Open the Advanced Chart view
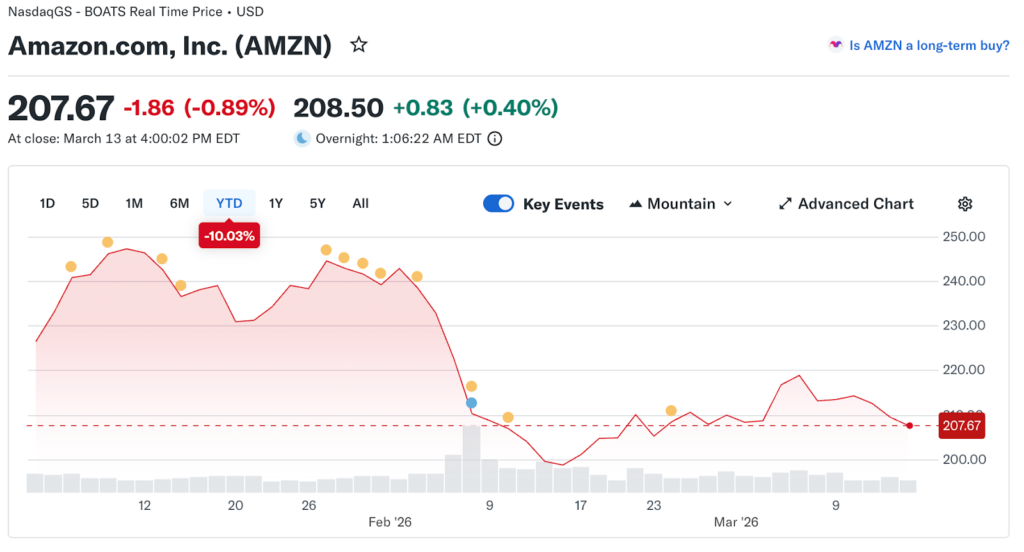 click(855, 204)
